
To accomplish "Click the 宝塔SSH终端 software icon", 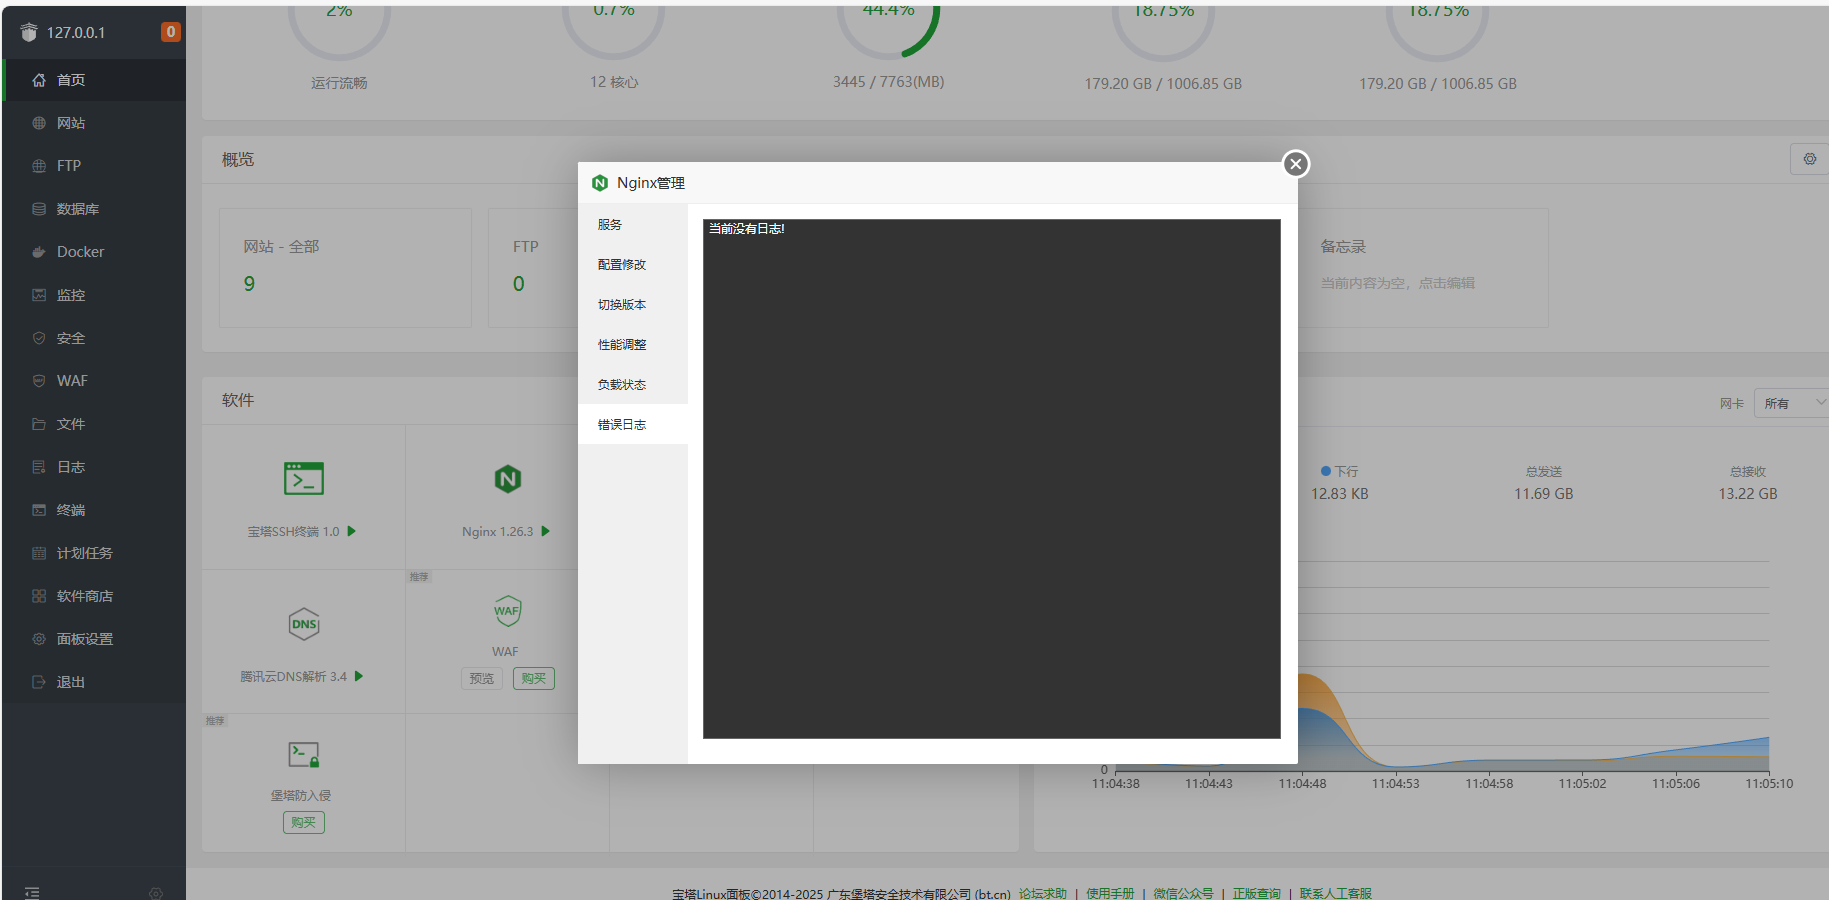I will tap(303, 479).
